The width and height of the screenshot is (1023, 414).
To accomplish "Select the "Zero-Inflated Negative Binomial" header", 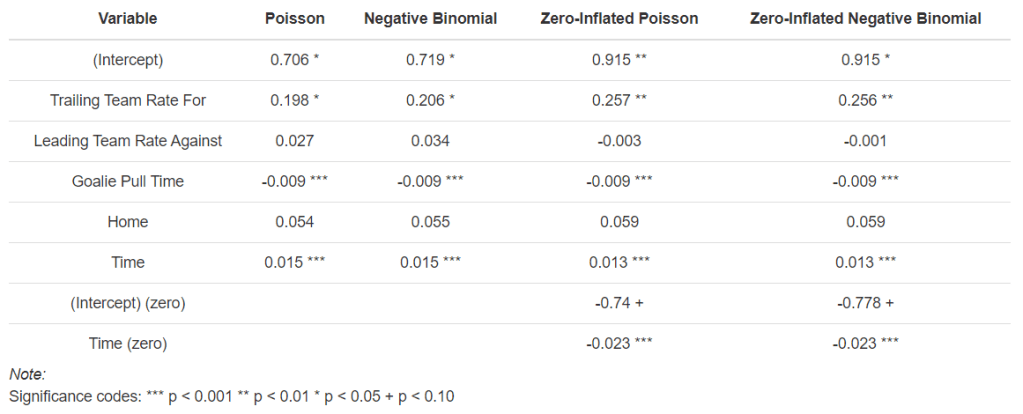I will point(865,19).
